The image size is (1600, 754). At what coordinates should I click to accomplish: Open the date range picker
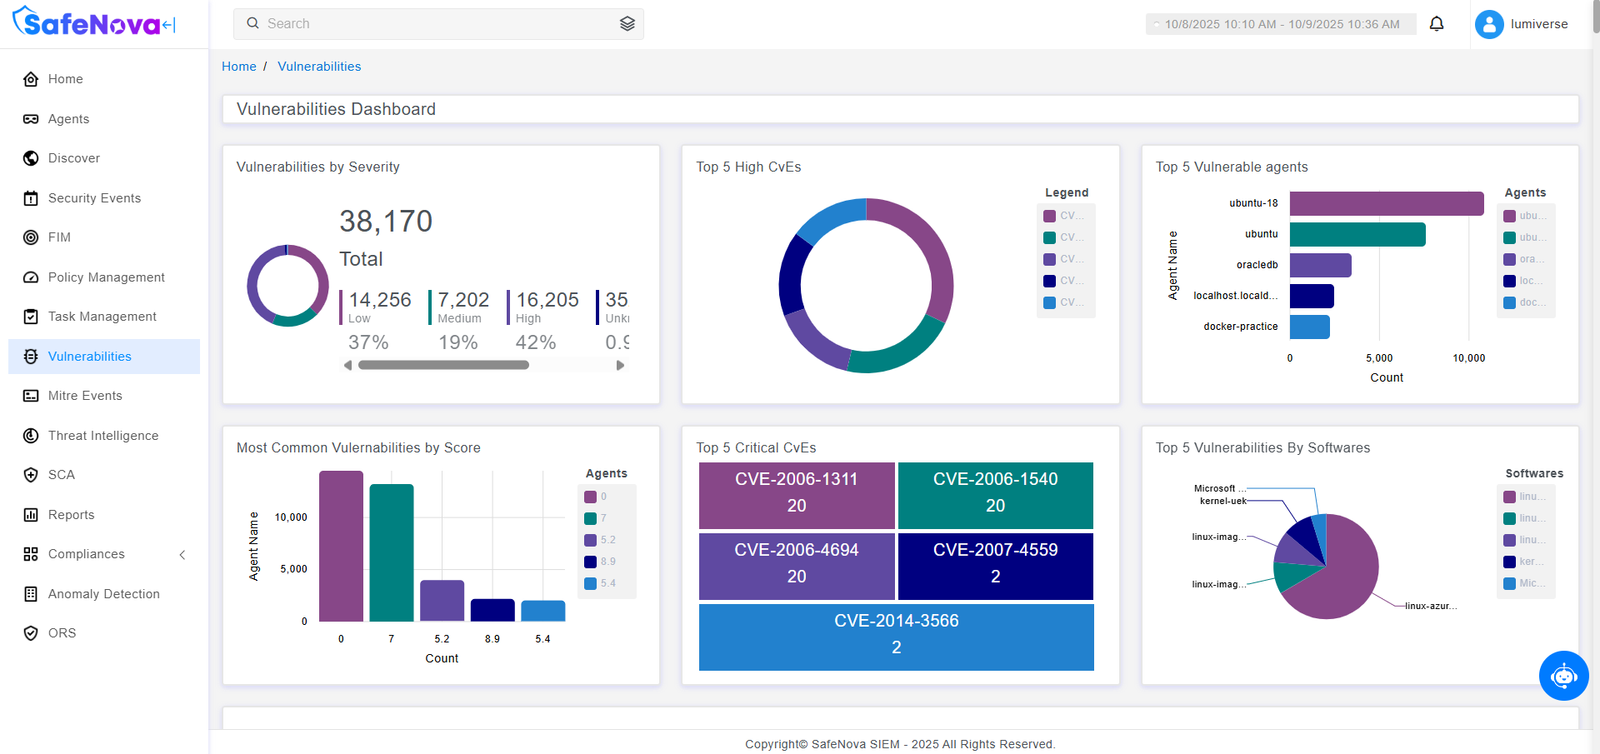pyautogui.click(x=1280, y=24)
